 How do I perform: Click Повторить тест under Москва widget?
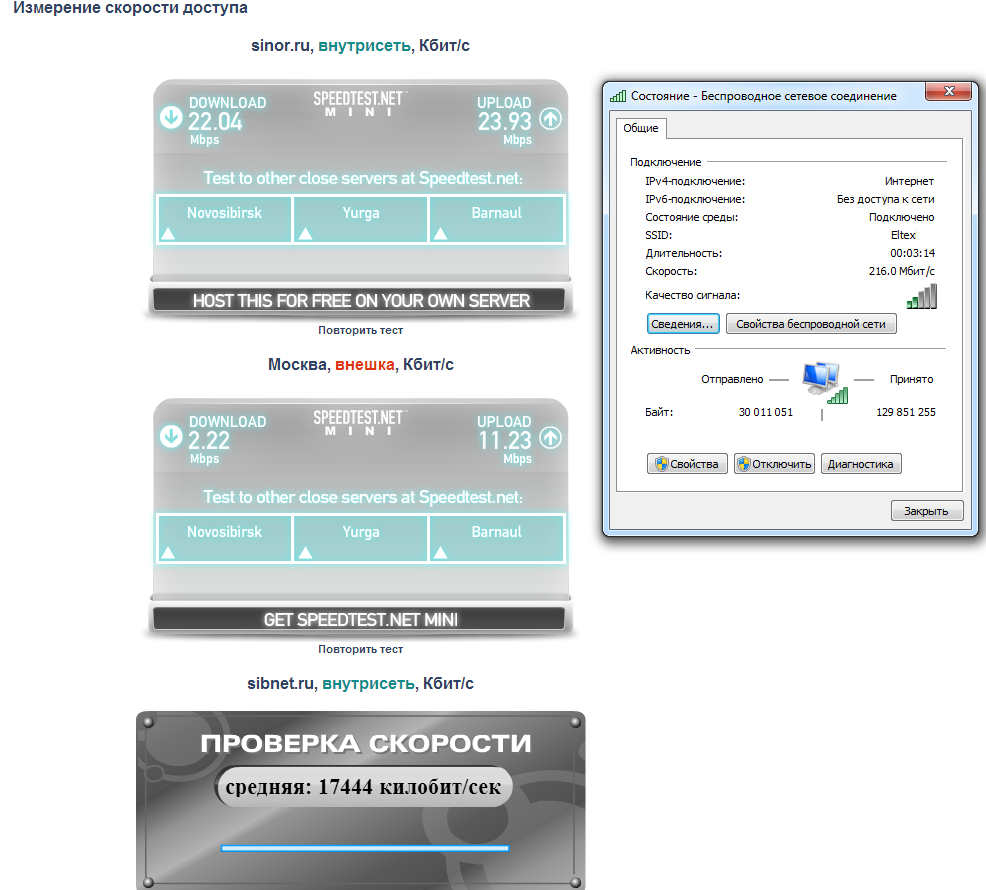click(360, 648)
